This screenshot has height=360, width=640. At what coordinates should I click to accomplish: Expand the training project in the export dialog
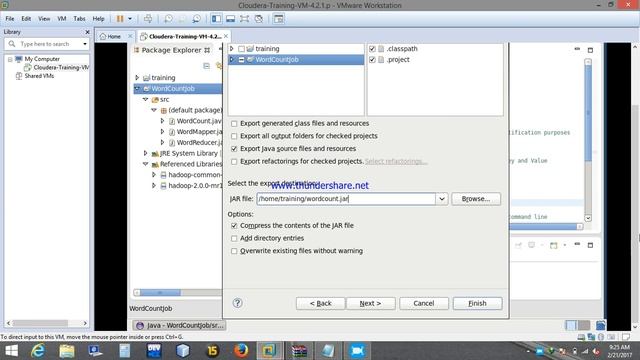(x=232, y=49)
